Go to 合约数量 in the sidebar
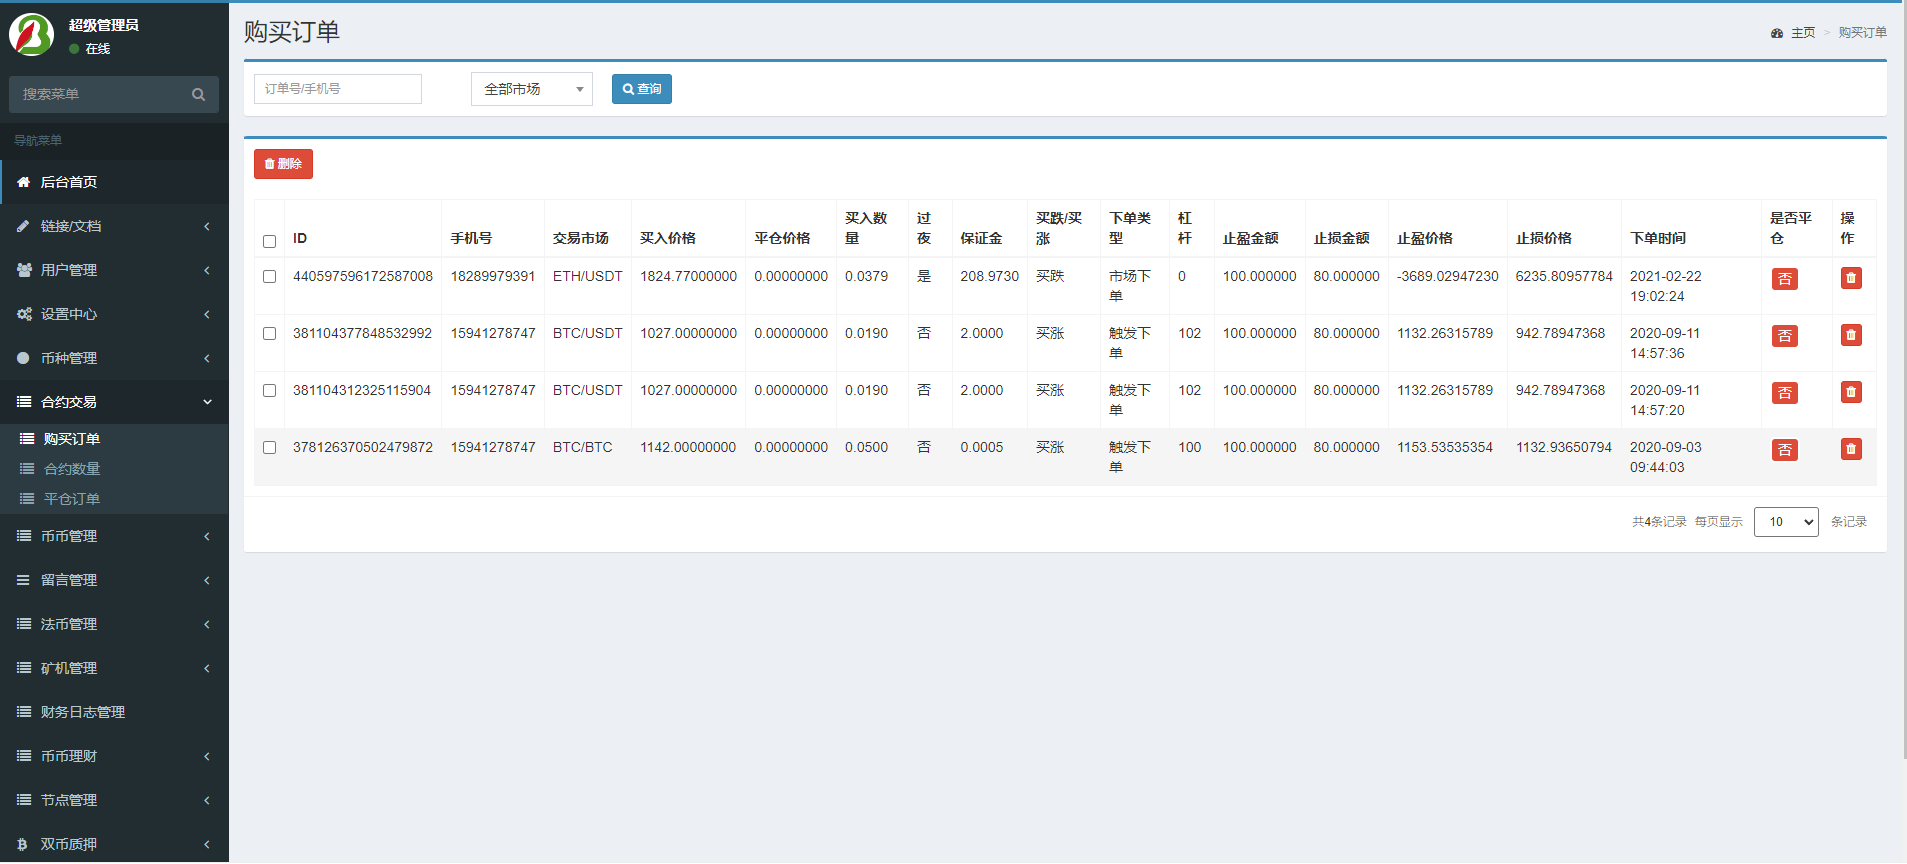Screen dimensions: 1907x864 [72, 469]
